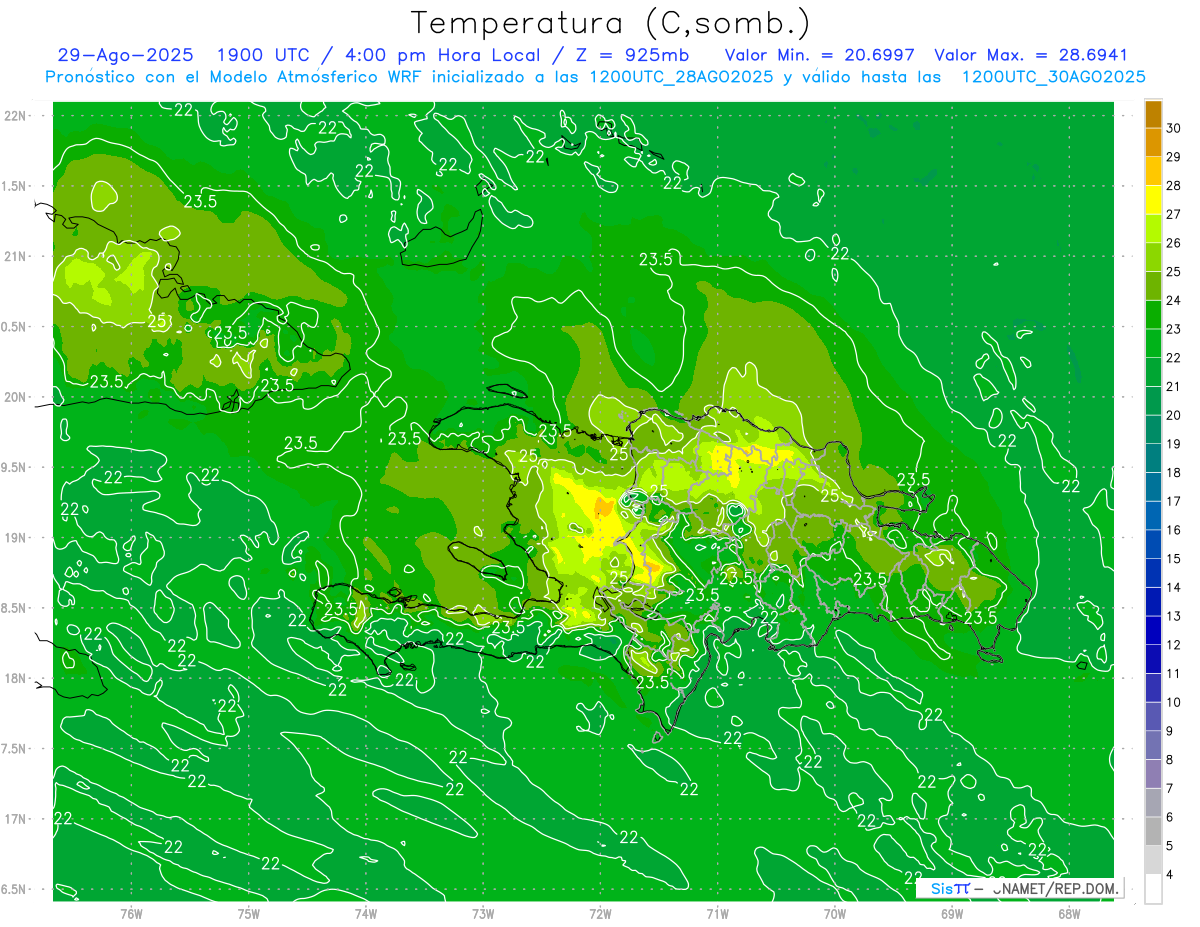1200x927 pixels.
Task: Select the "29-Ago-2025" forecast date text
Action: (x=126, y=56)
